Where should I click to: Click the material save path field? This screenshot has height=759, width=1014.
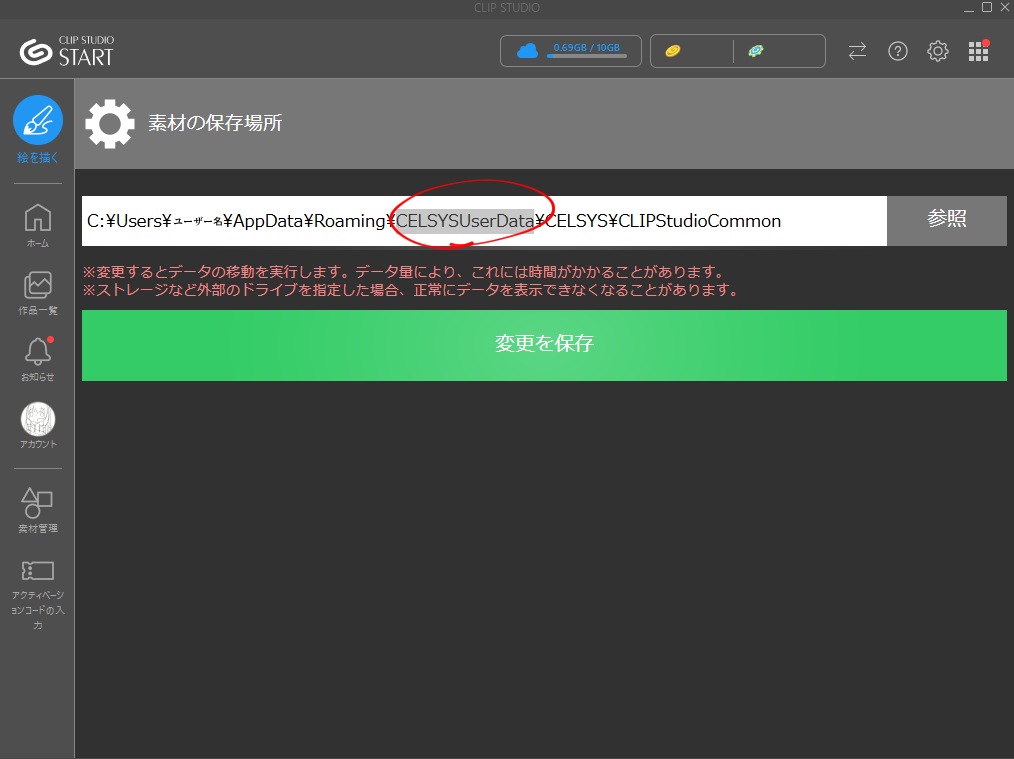pyautogui.click(x=484, y=220)
